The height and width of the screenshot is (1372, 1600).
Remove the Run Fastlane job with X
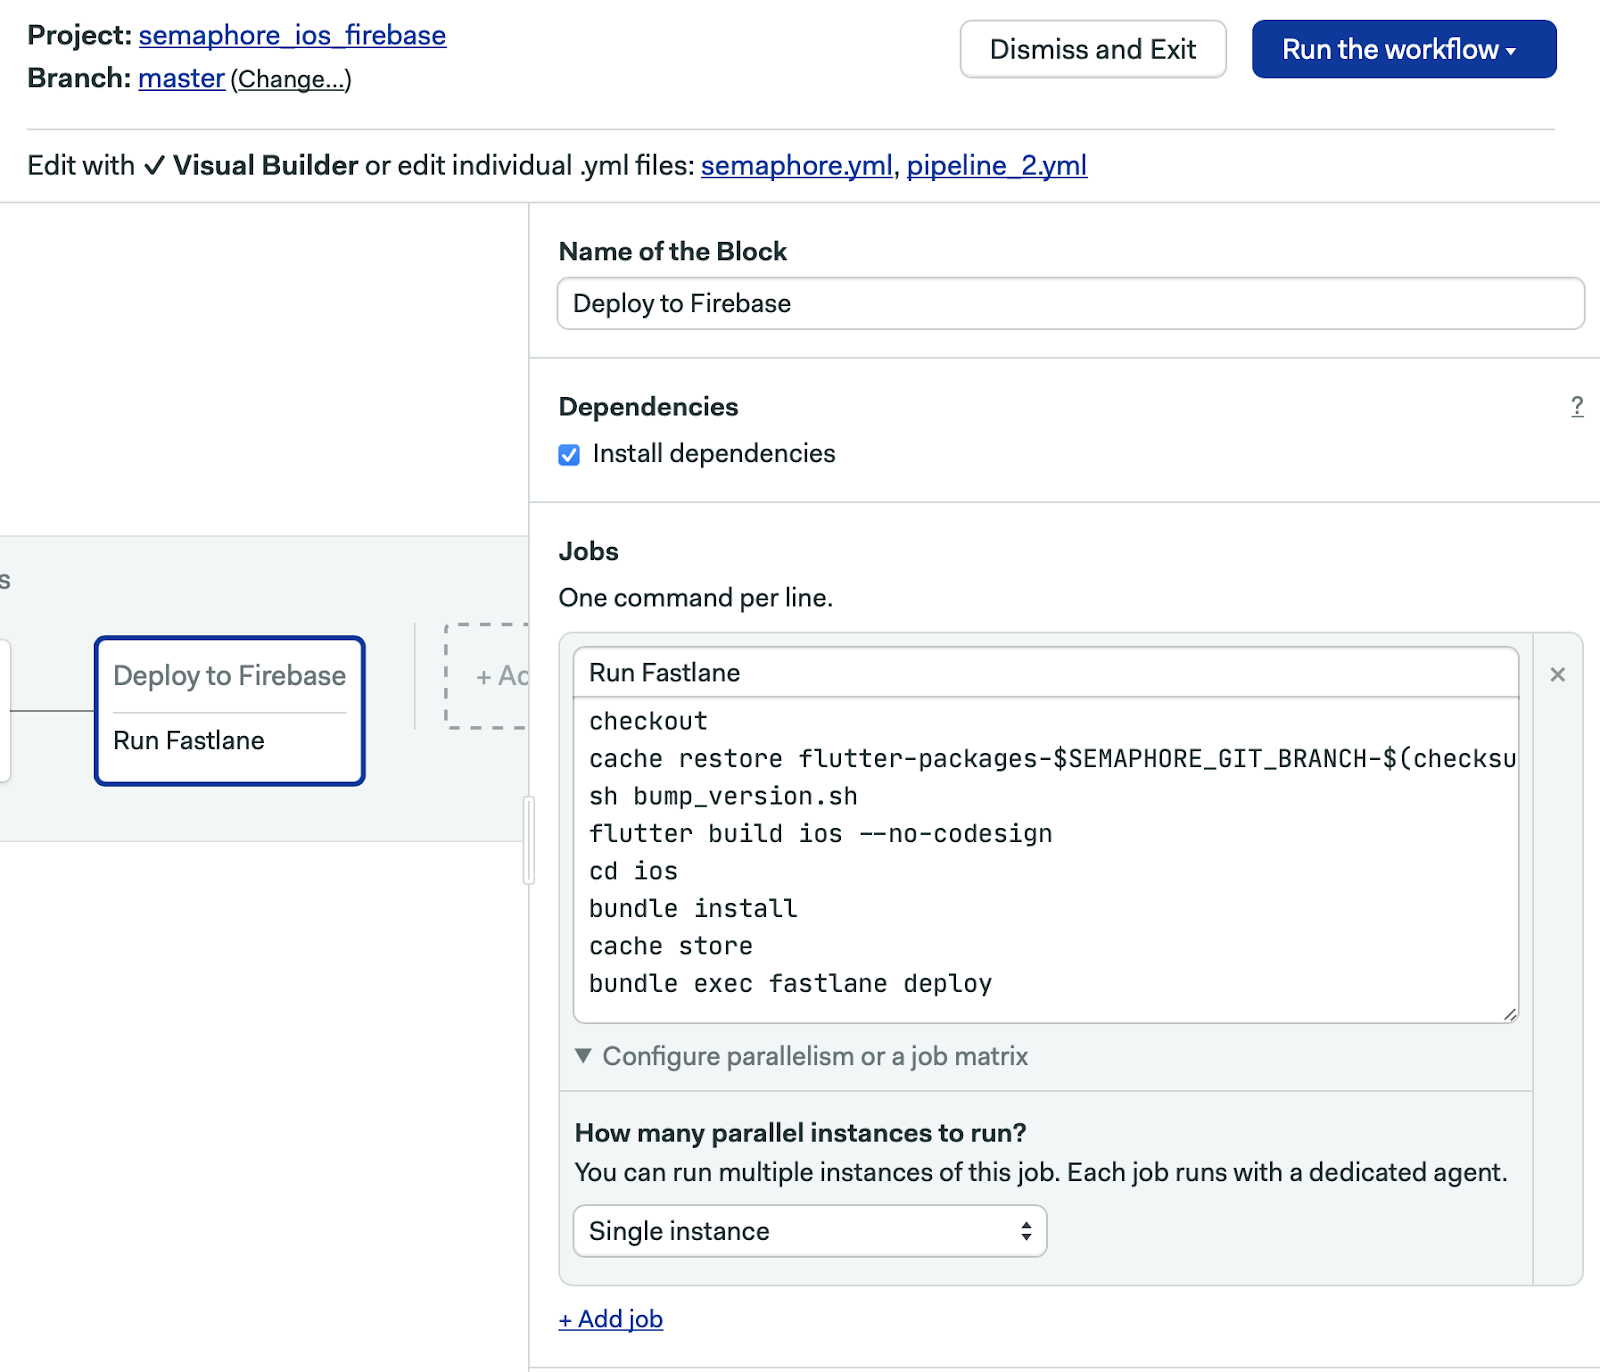click(1557, 675)
